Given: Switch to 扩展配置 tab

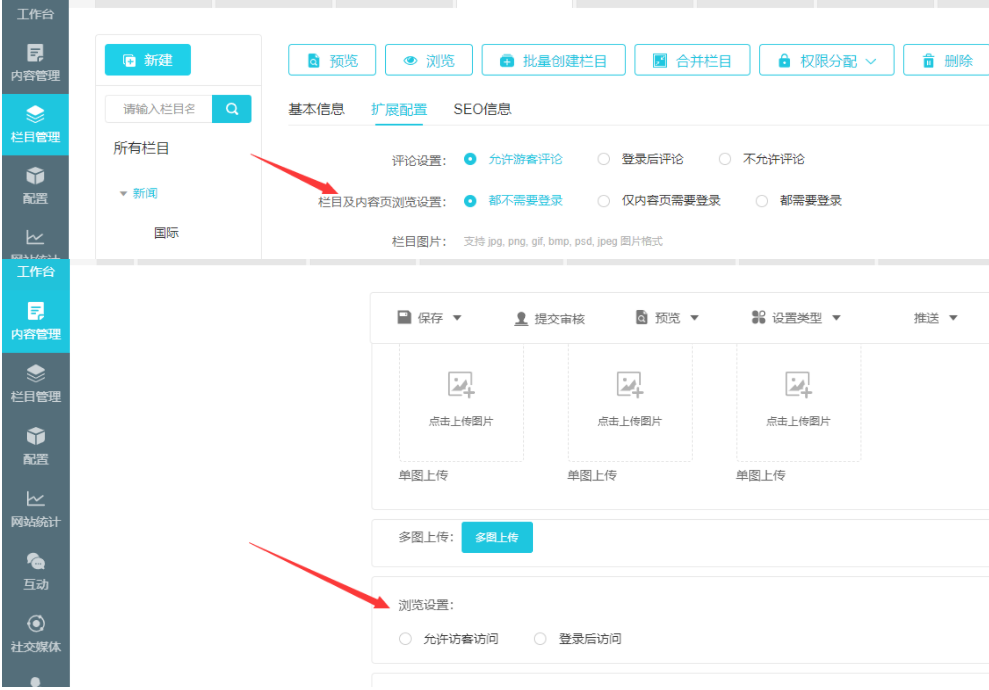Looking at the screenshot, I should 399,110.
